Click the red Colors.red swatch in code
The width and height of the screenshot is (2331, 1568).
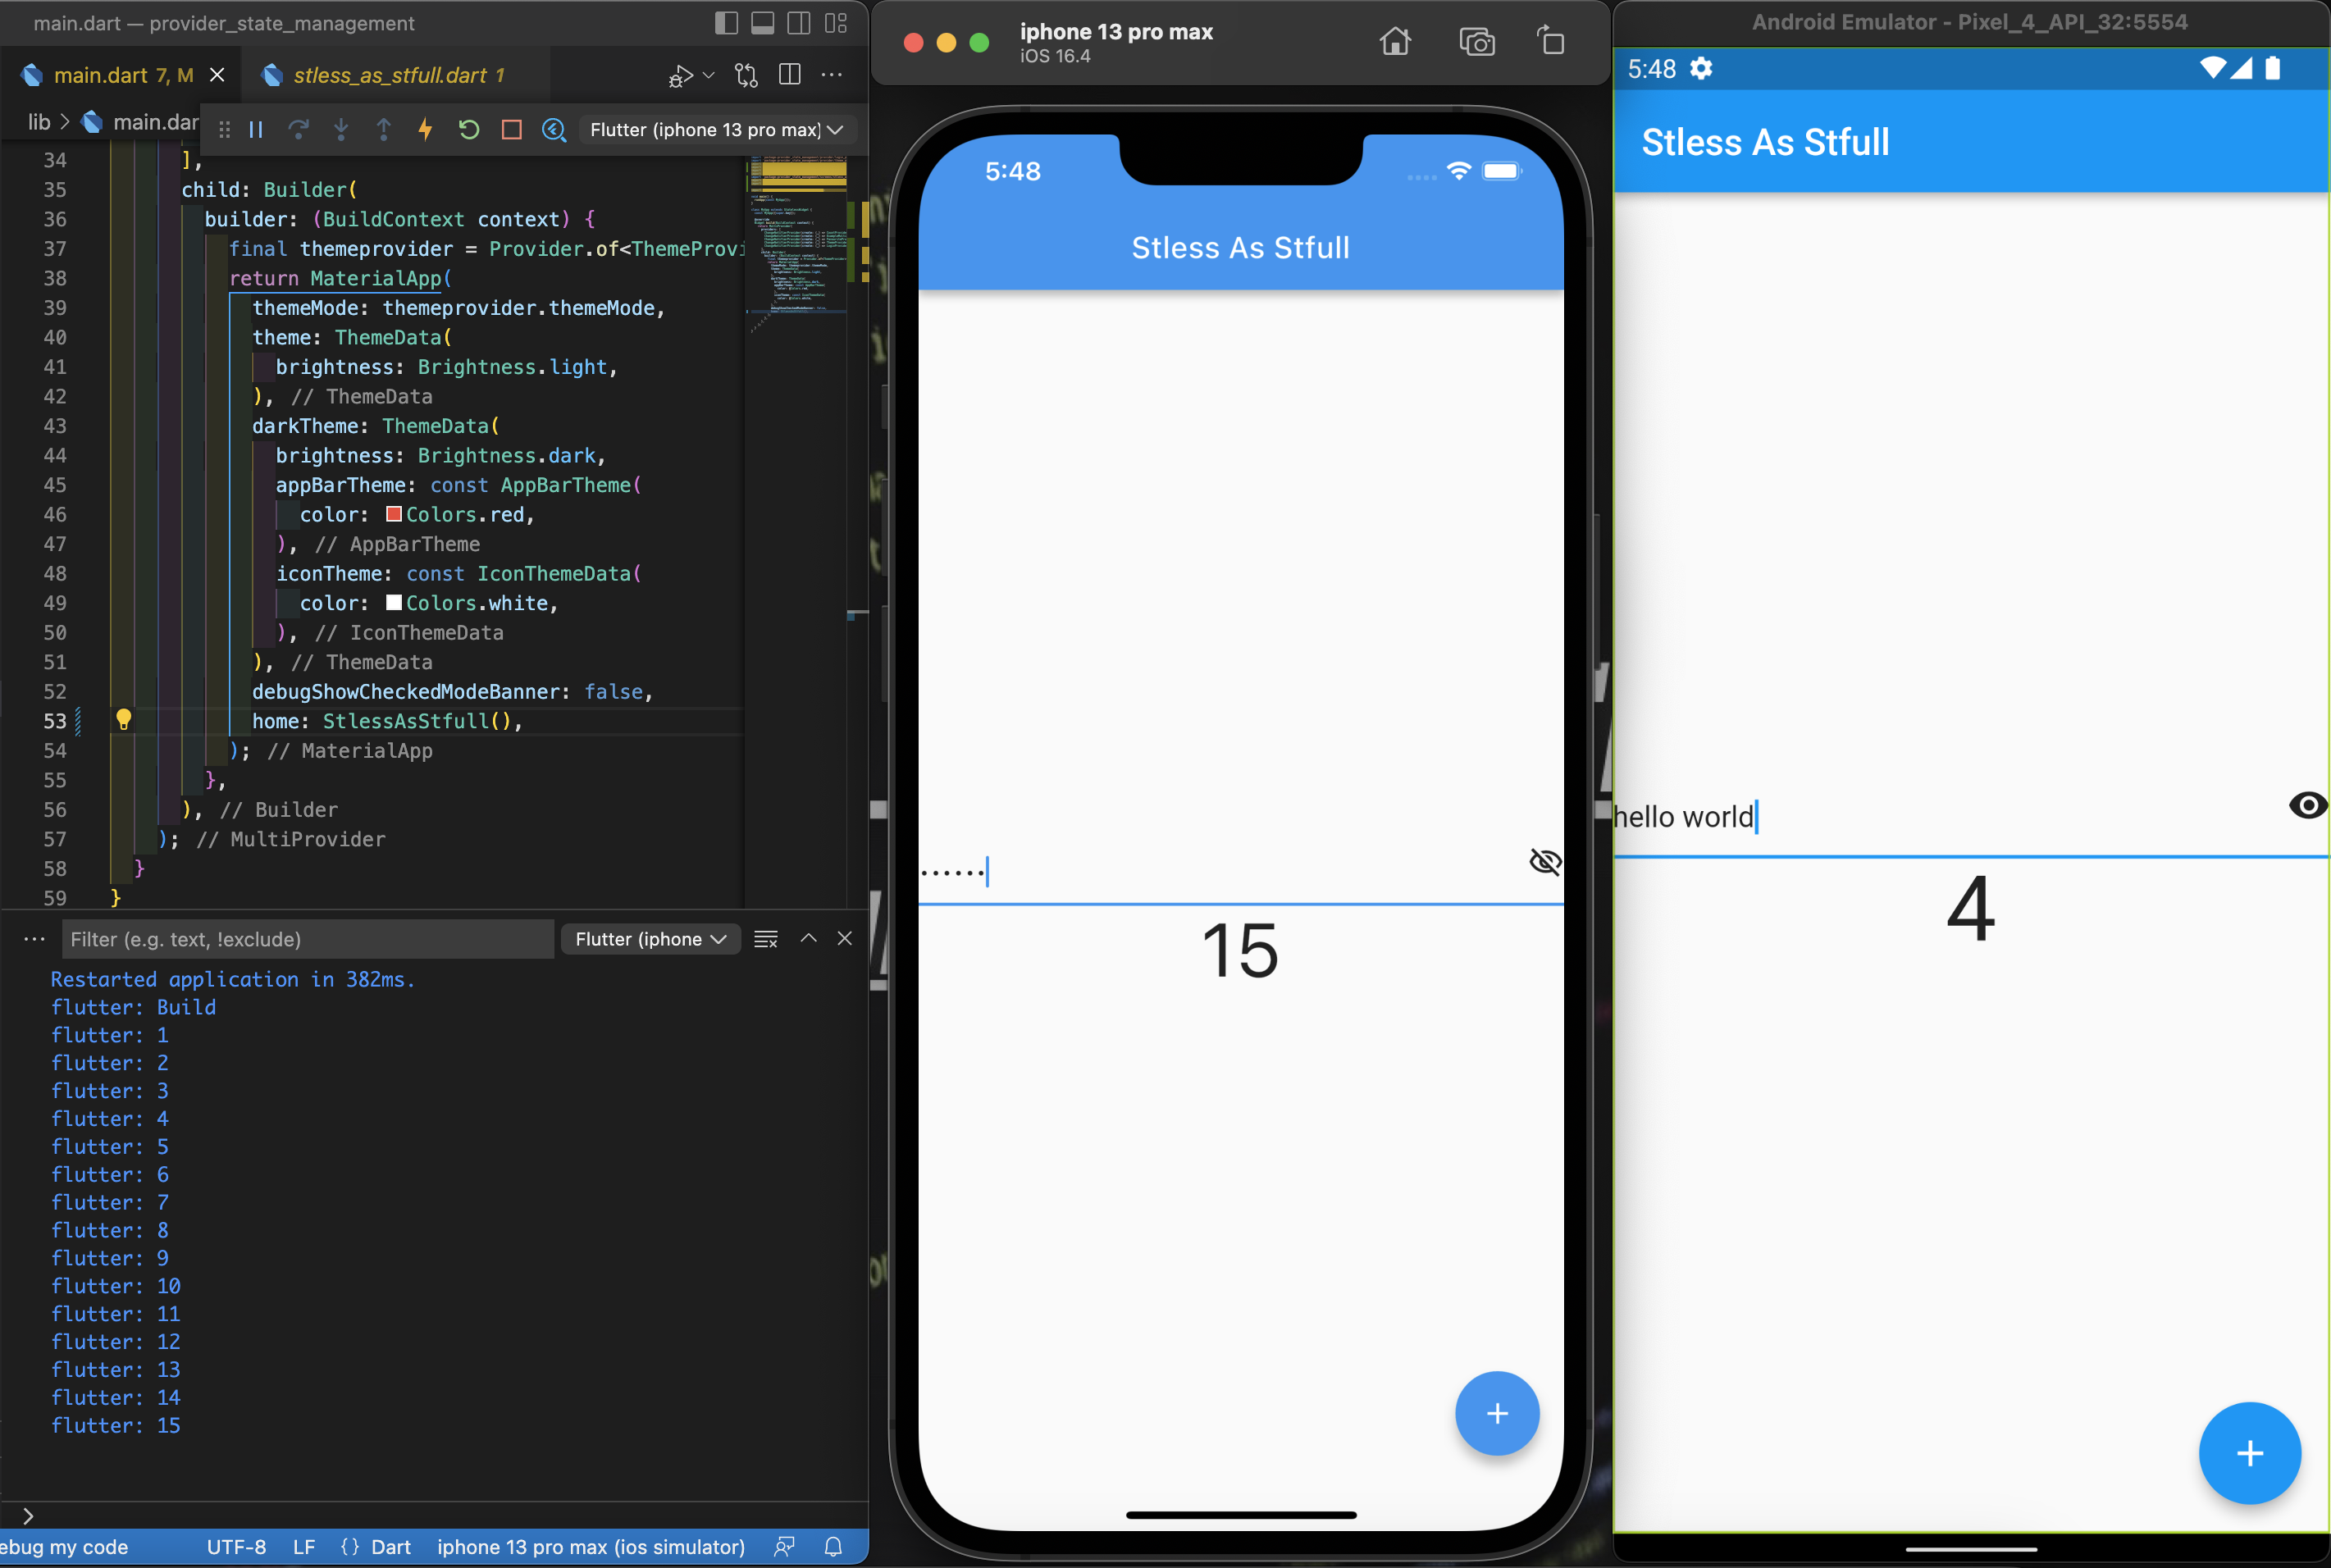[394, 514]
